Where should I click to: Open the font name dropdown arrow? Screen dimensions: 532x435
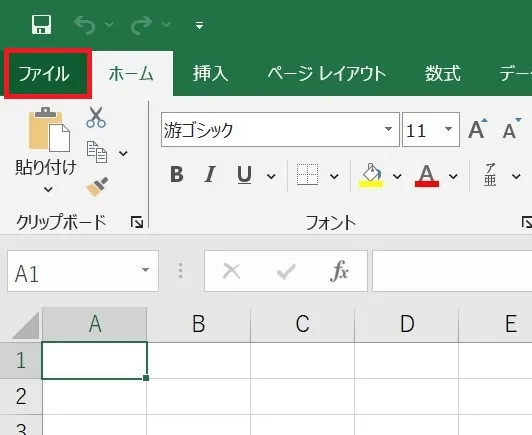click(388, 129)
